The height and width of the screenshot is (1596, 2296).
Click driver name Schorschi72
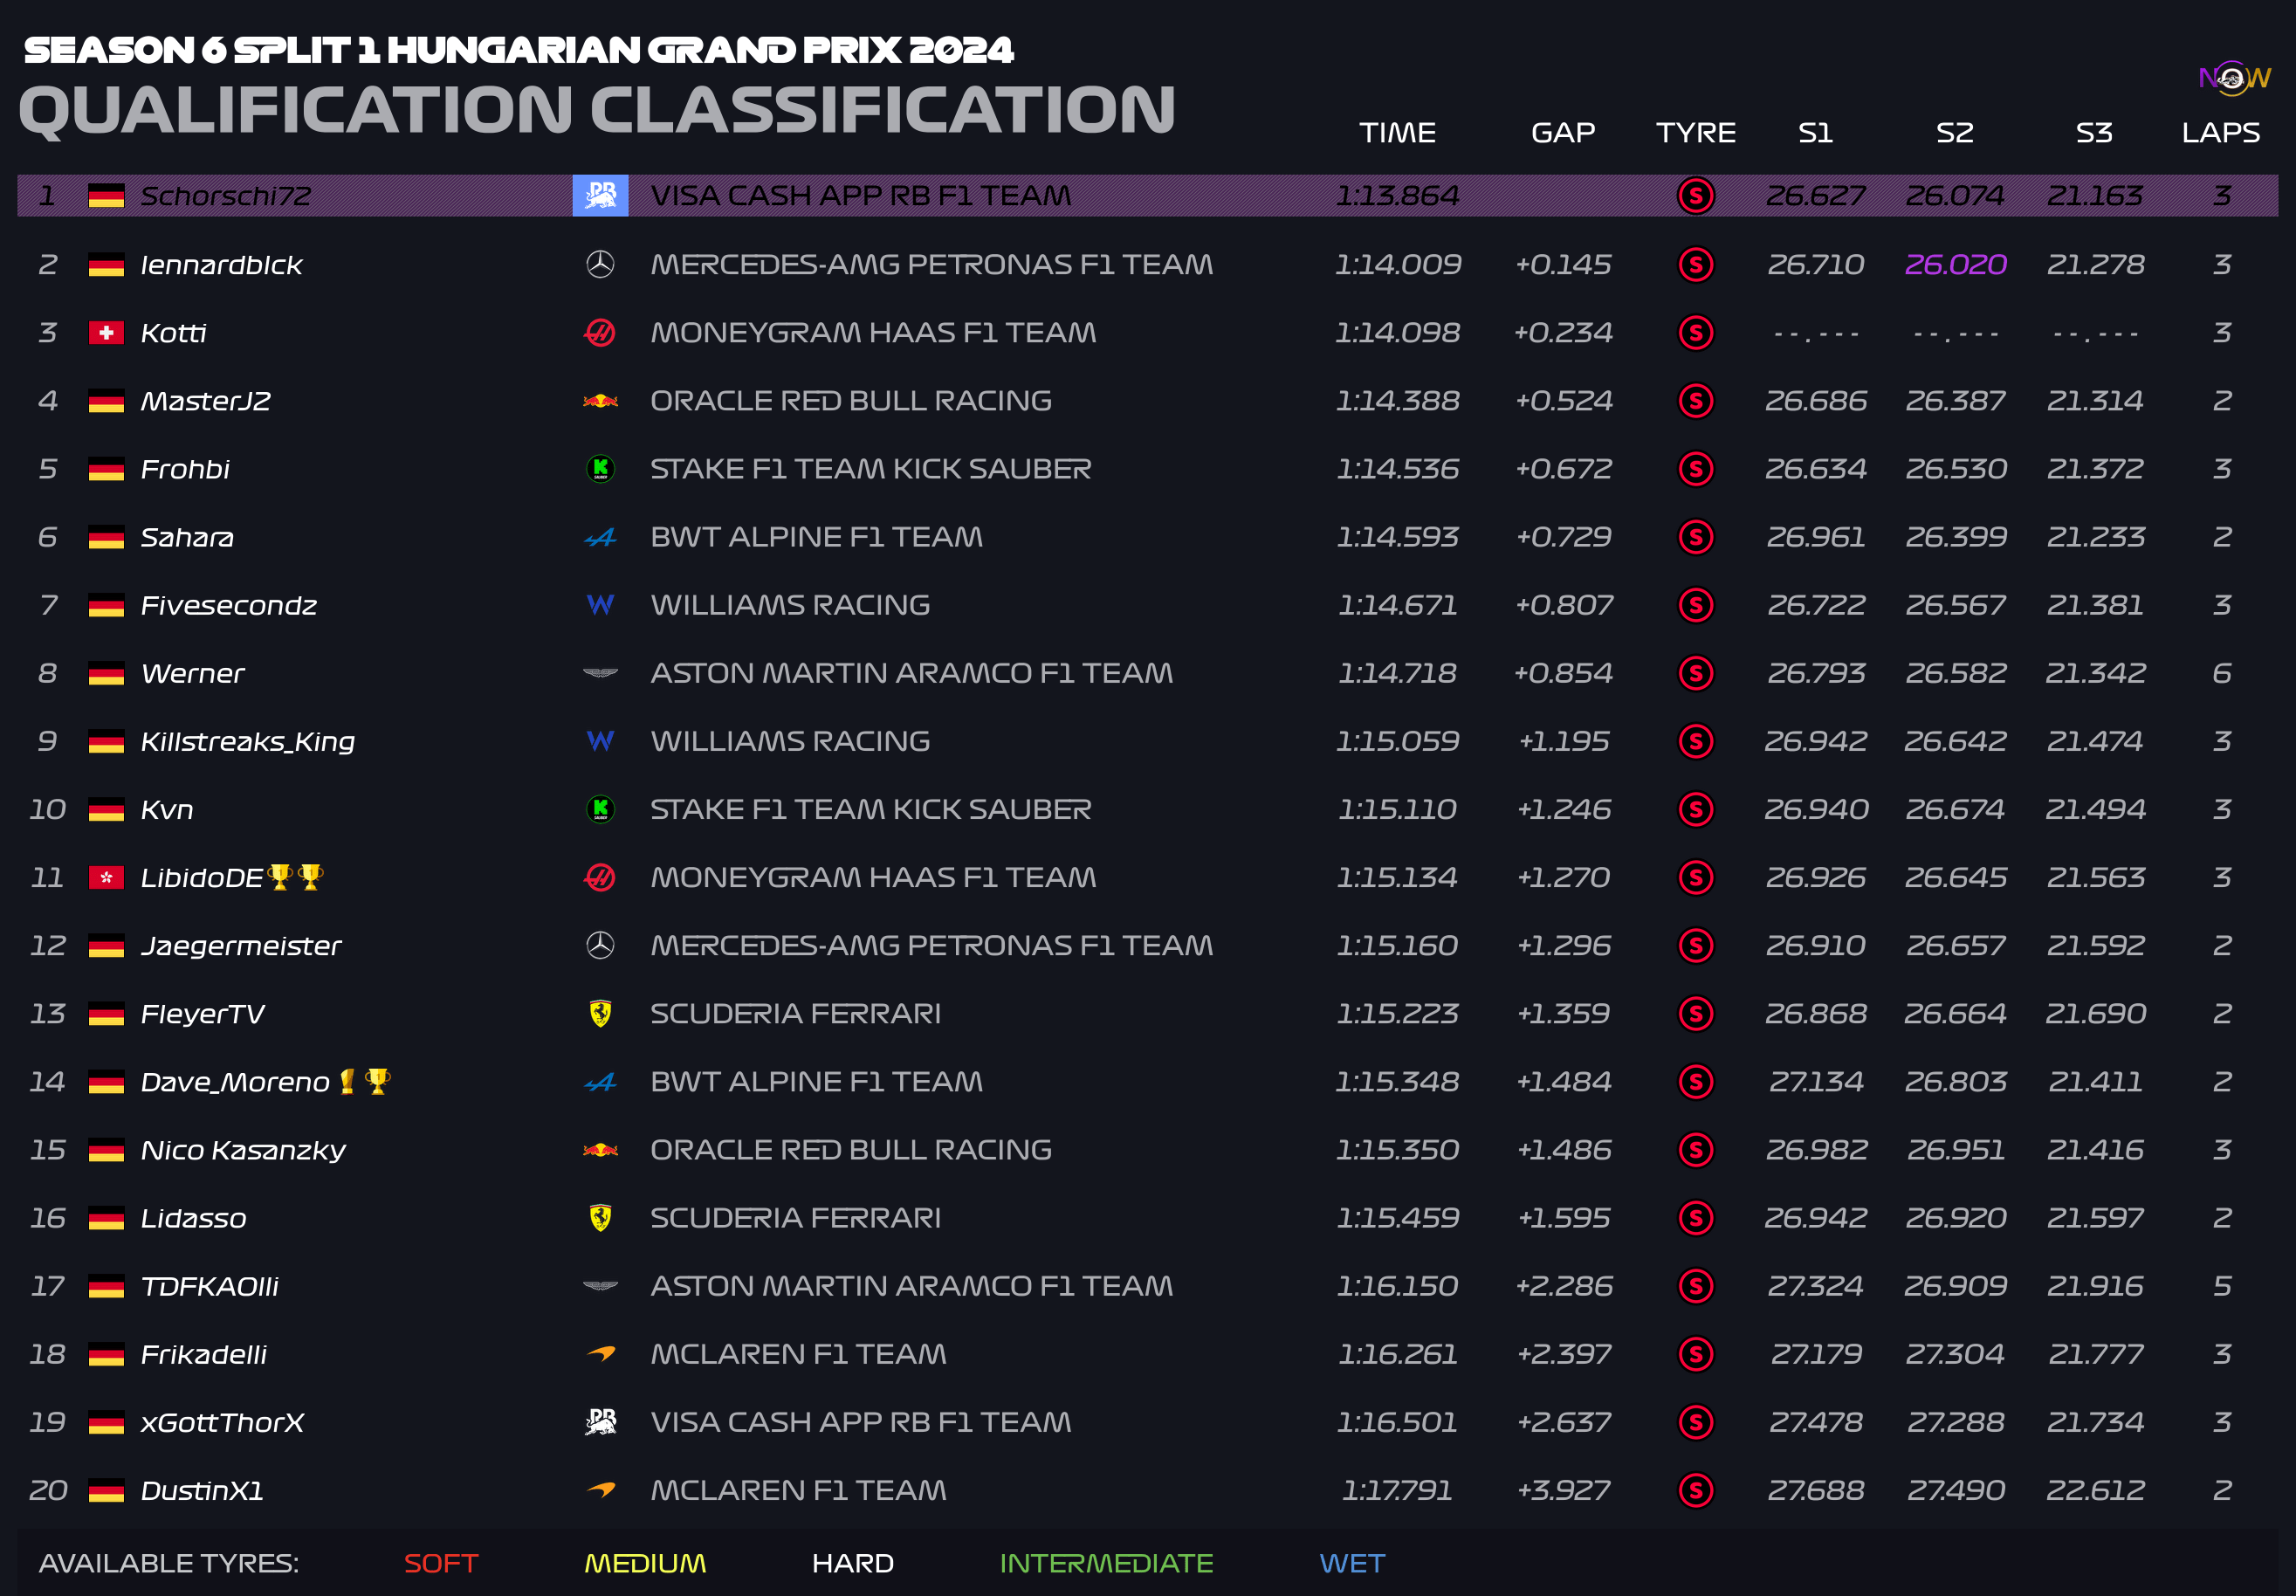click(225, 196)
